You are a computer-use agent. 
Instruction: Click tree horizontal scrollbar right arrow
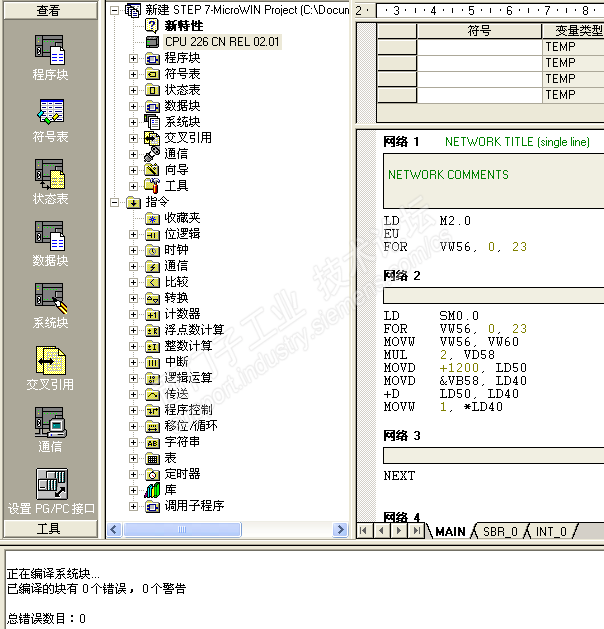tap(341, 530)
